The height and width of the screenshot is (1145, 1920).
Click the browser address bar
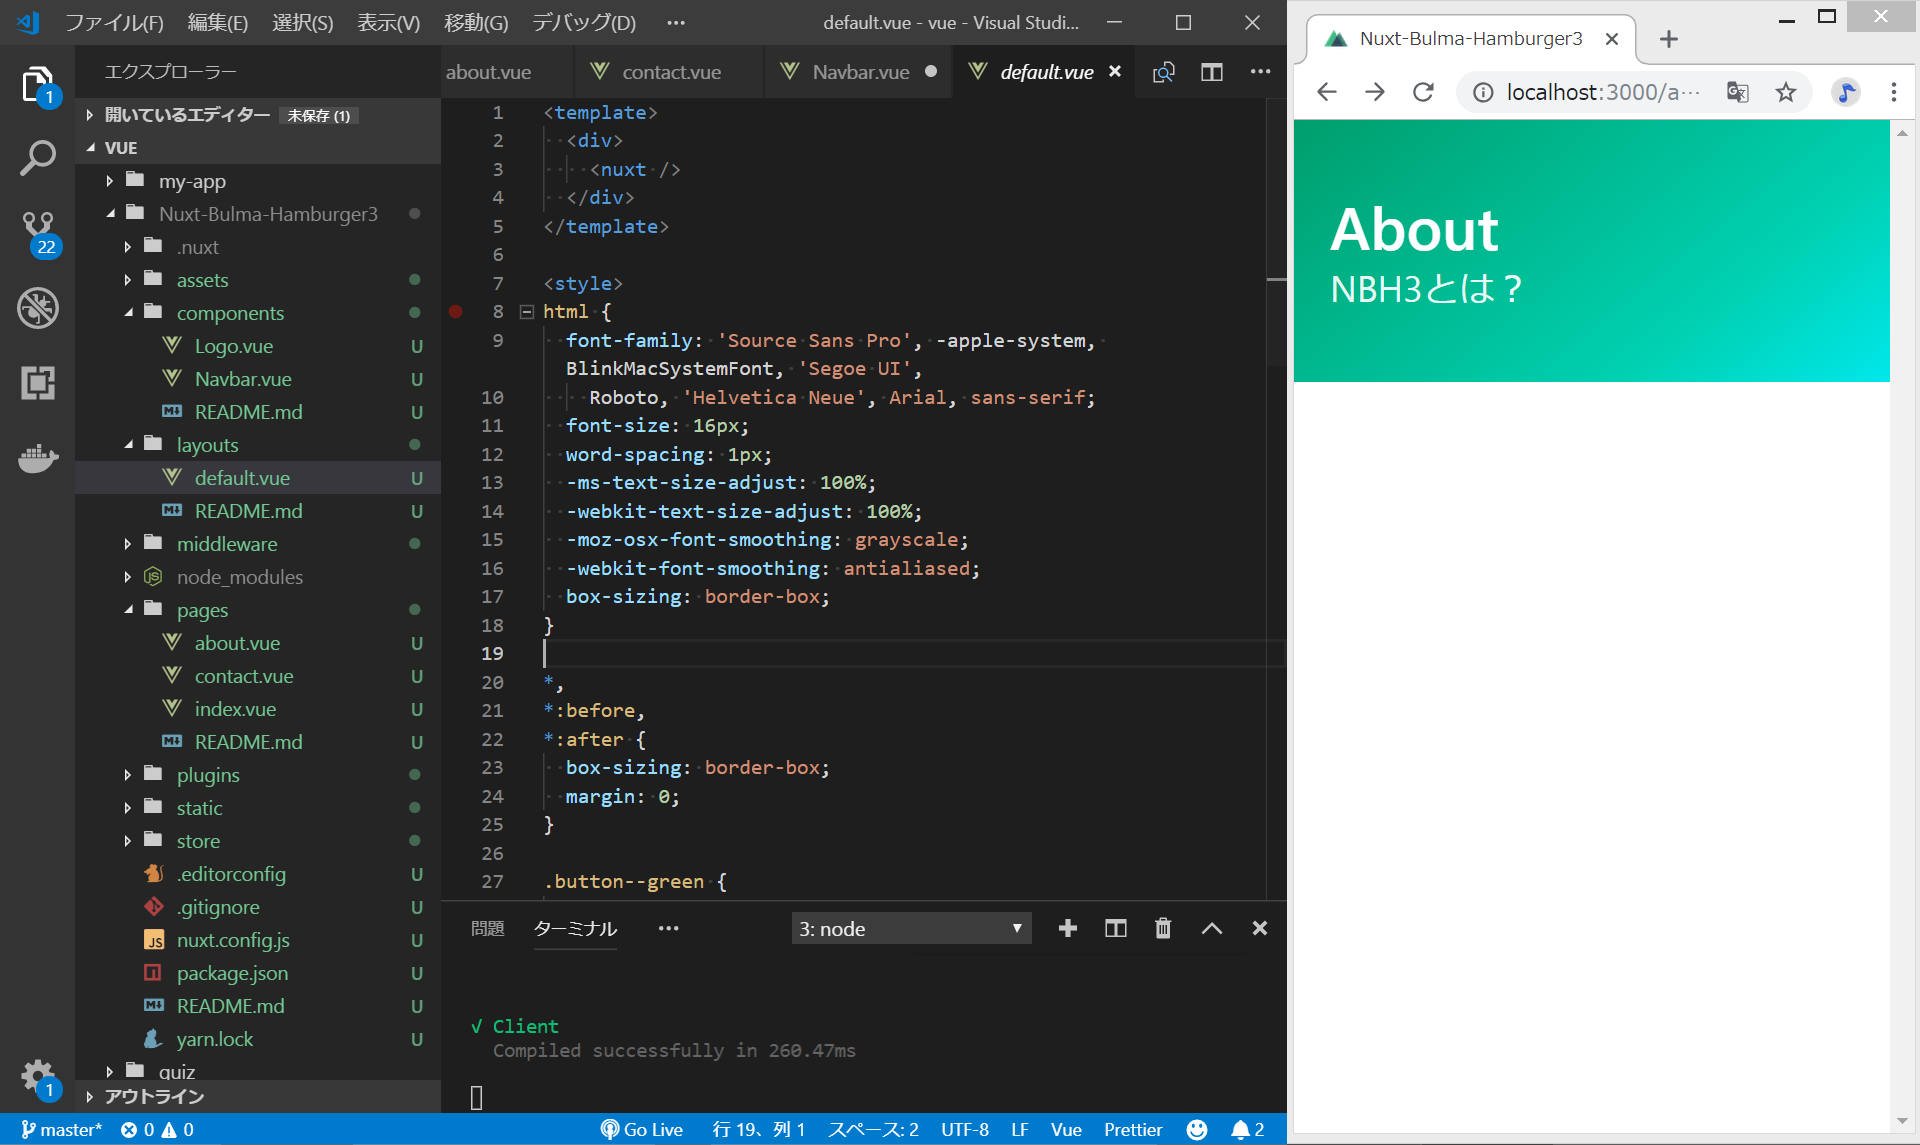[x=1600, y=93]
